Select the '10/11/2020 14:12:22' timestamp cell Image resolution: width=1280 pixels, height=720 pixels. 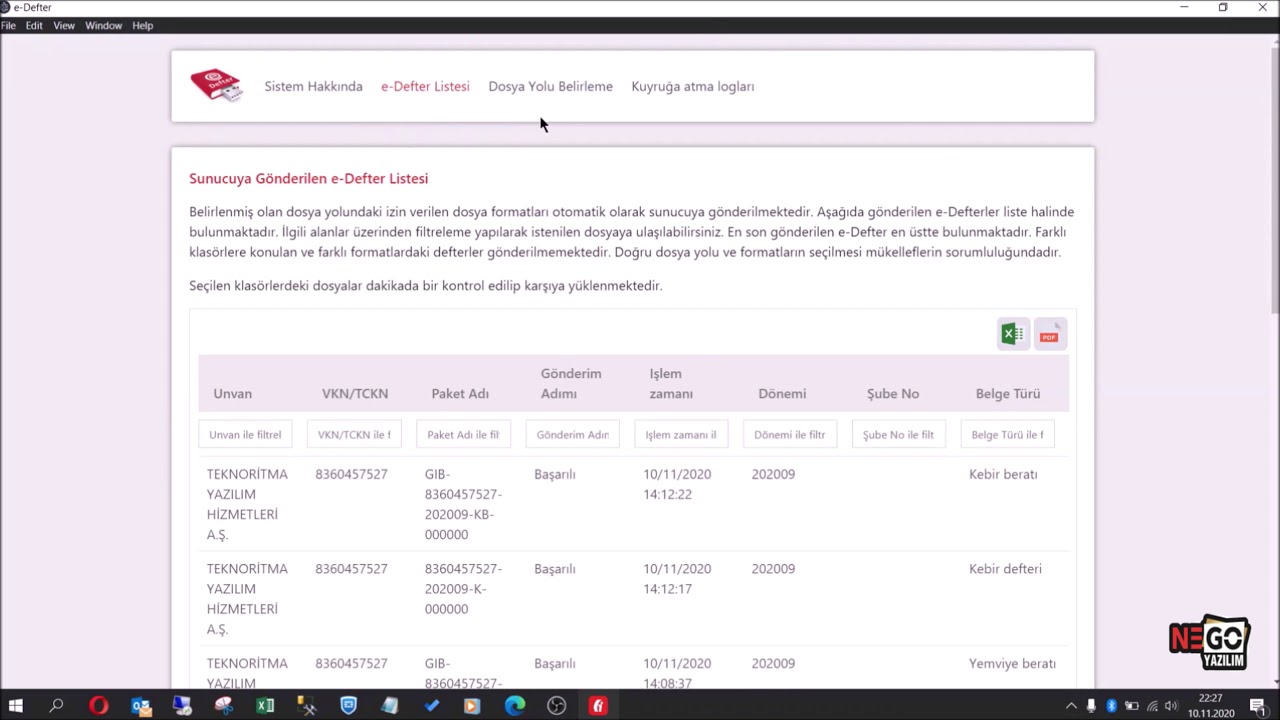[x=677, y=484]
